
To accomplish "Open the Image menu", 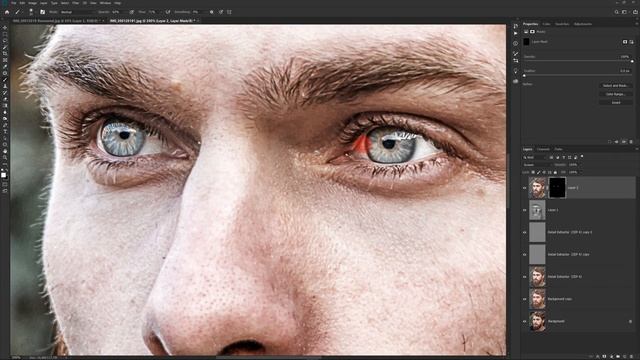I will coord(32,3).
